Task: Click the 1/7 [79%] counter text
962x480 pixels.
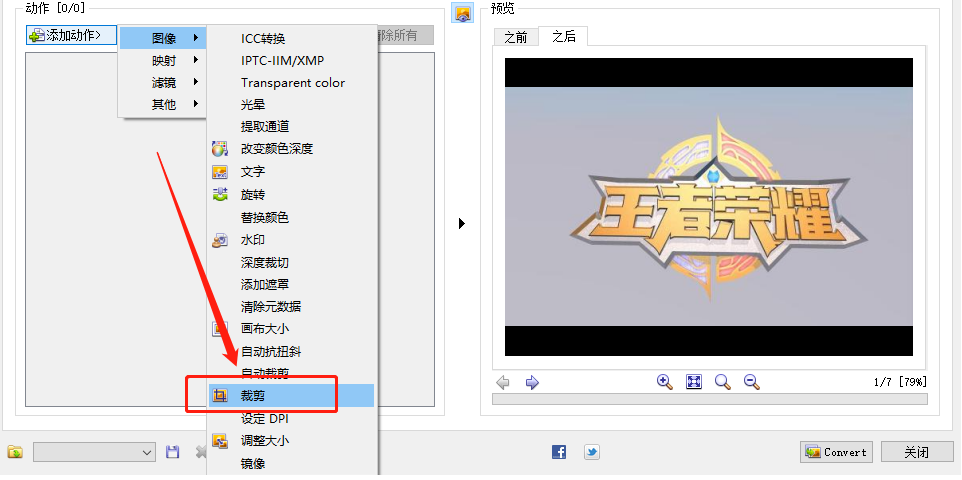Action: [x=900, y=382]
